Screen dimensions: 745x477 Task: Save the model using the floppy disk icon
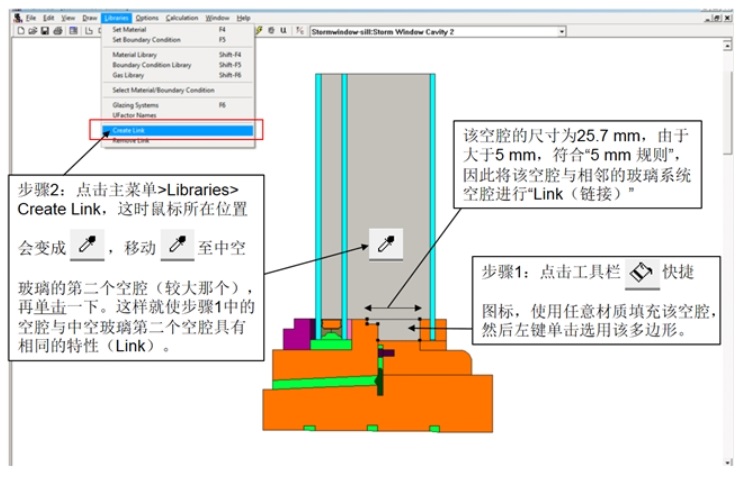[45, 31]
